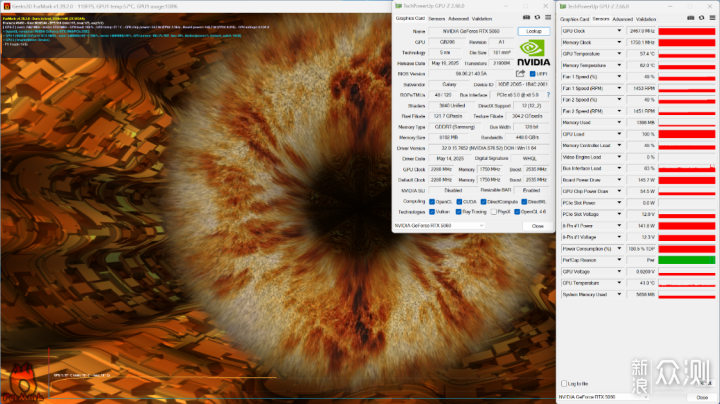
Task: Click the 145.7 W Board Power Draw value
Action: (641, 180)
